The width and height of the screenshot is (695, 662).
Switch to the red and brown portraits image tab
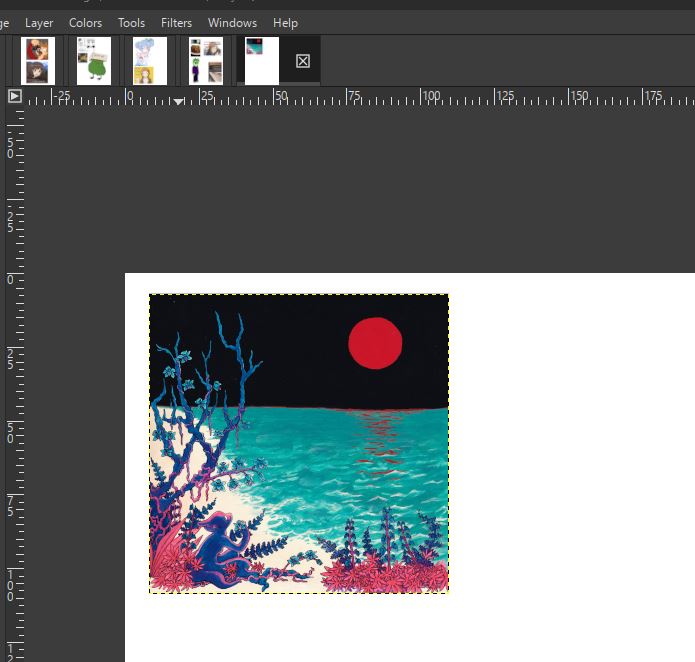point(38,61)
